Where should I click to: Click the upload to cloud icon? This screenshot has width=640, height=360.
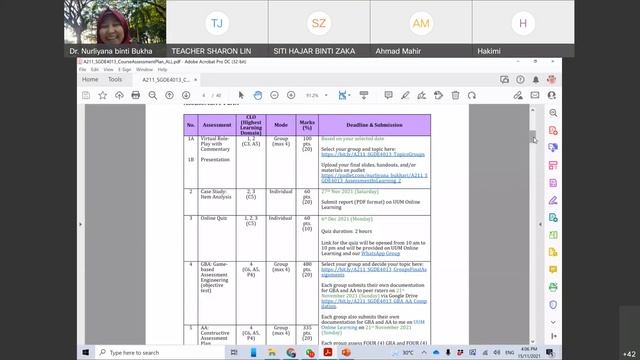click(x=119, y=96)
